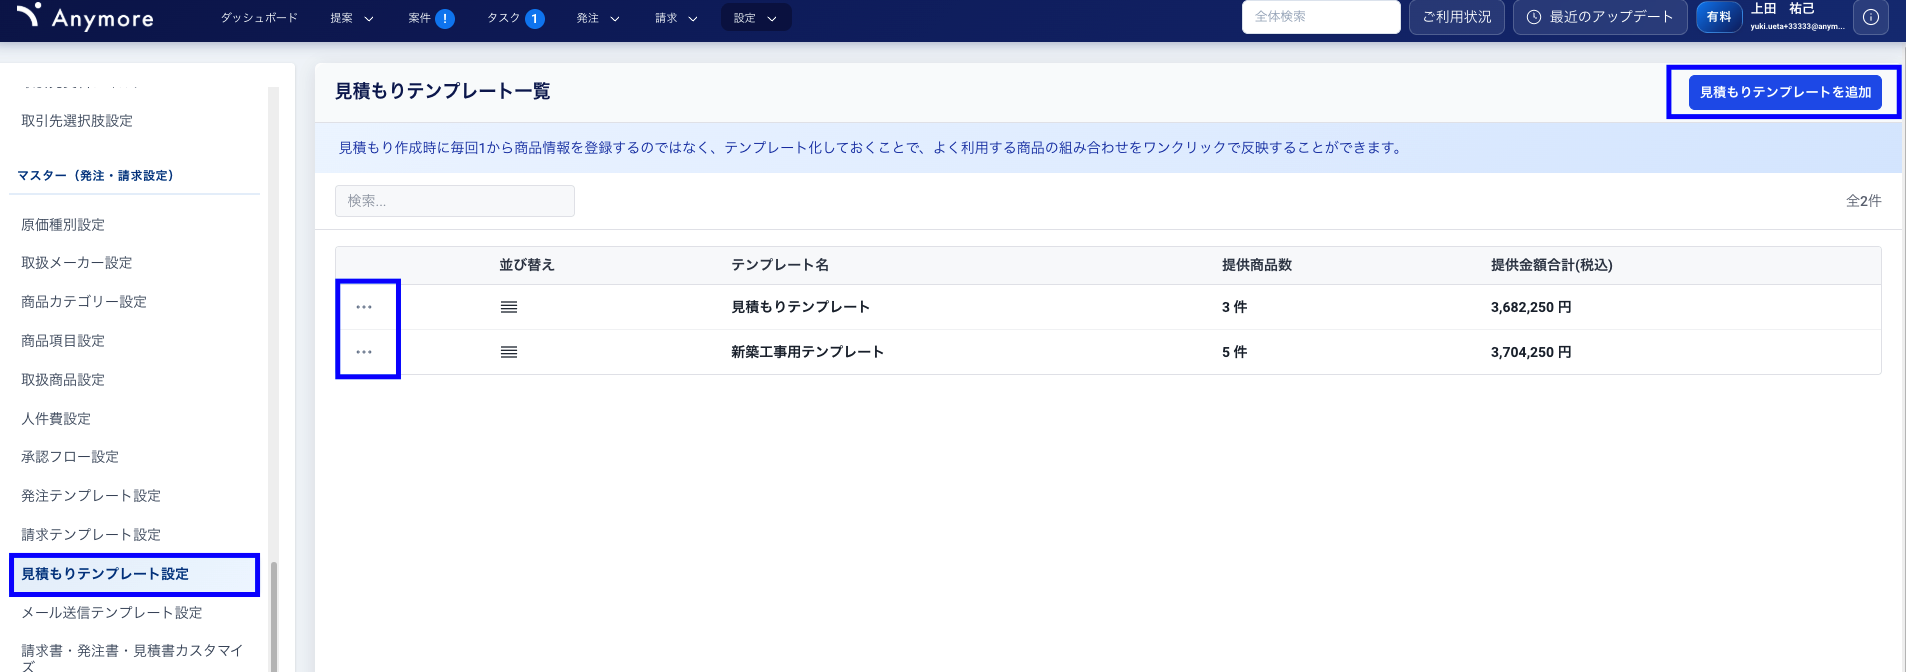Expand the 請求 dropdown menu
Viewport: 1906px width, 672px height.
(x=676, y=18)
